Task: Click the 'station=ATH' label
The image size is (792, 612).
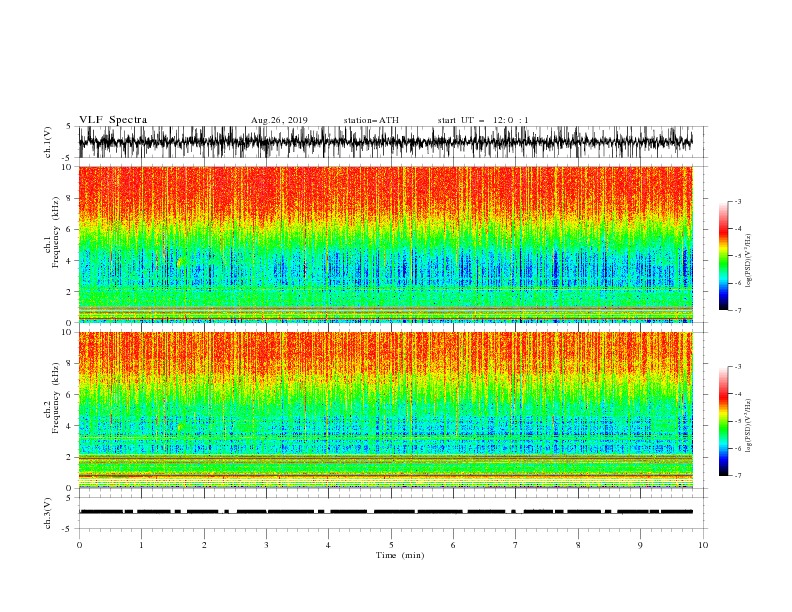Action: coord(371,120)
